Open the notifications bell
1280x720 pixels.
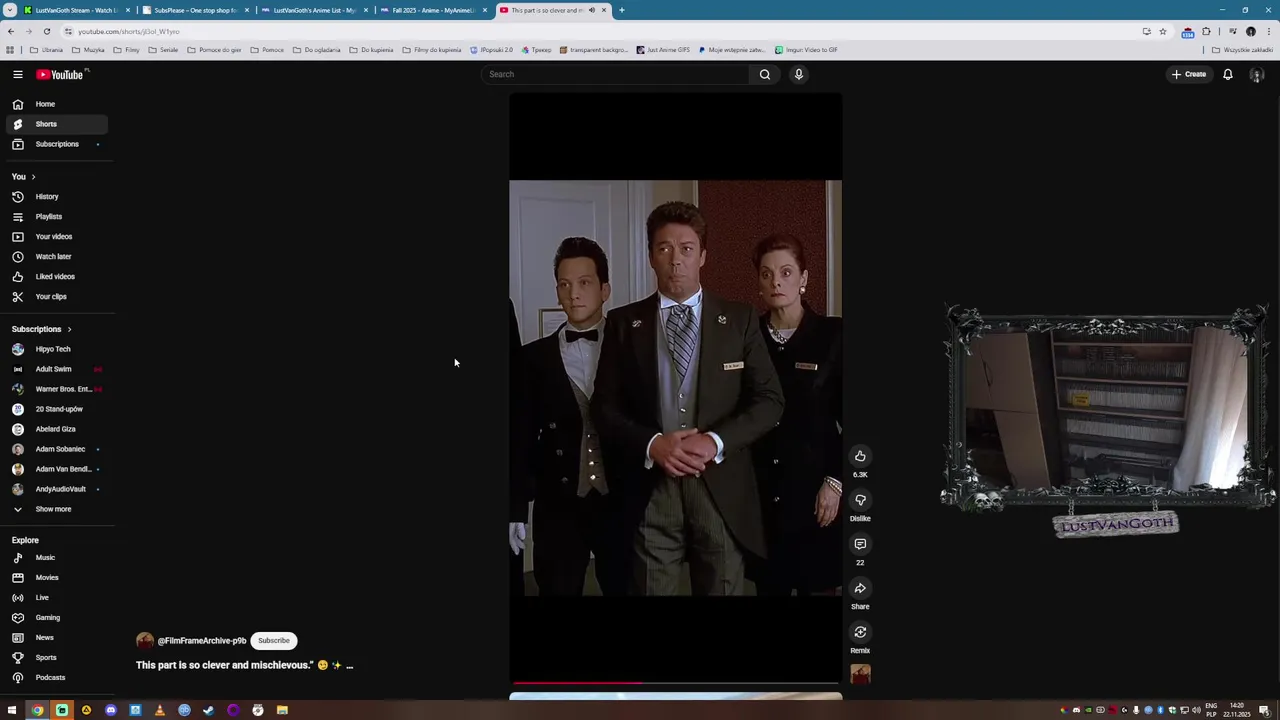[1228, 74]
